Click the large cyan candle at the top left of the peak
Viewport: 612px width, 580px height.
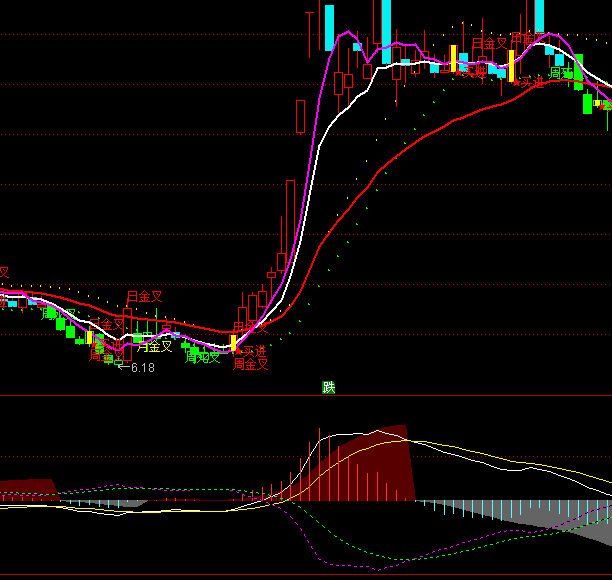point(329,27)
